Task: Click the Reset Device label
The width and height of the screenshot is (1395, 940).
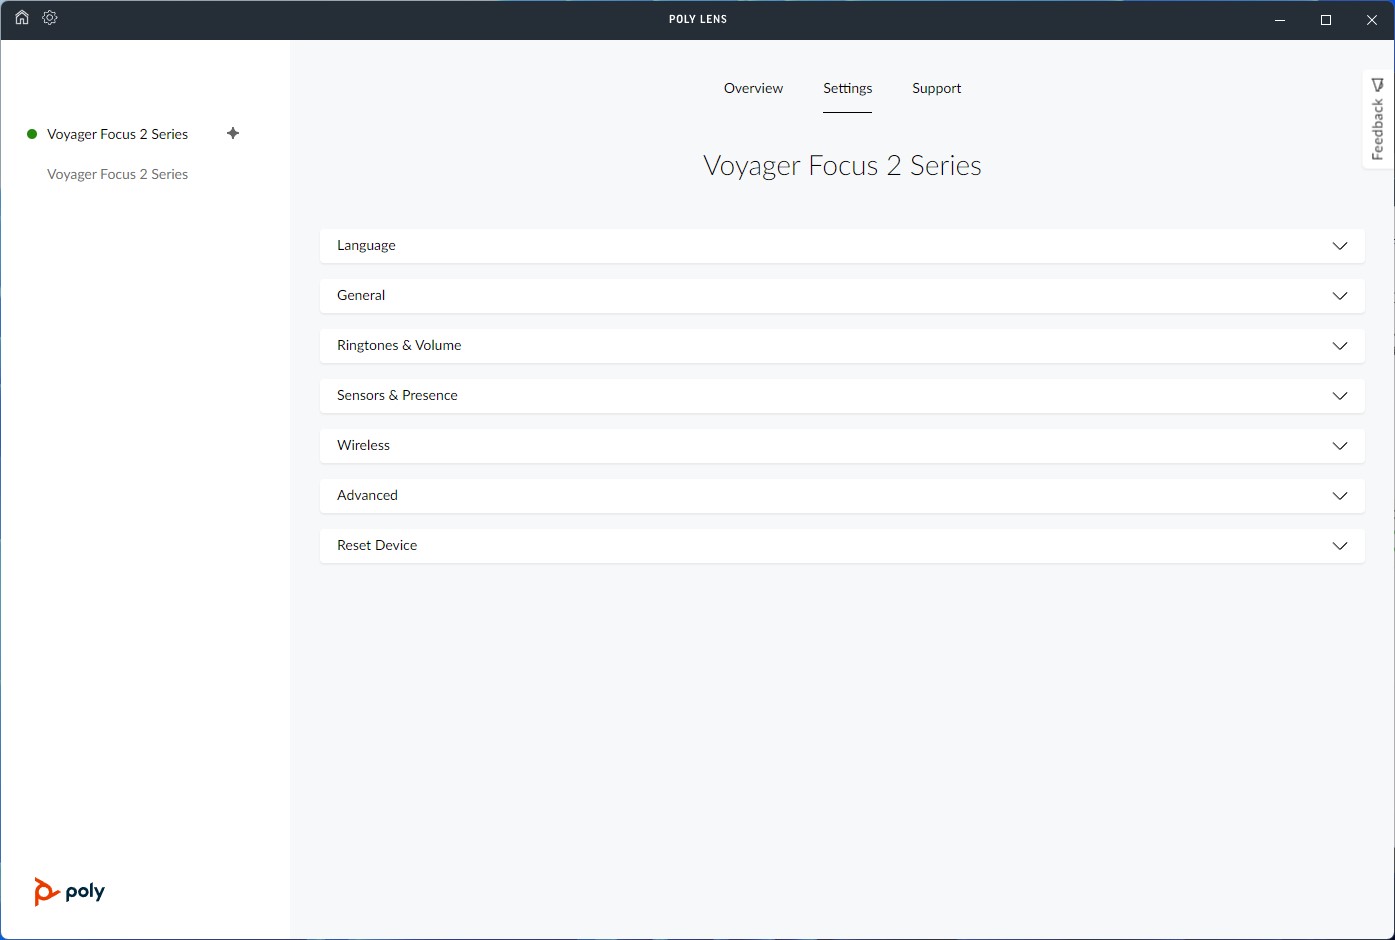Action: [x=377, y=545]
